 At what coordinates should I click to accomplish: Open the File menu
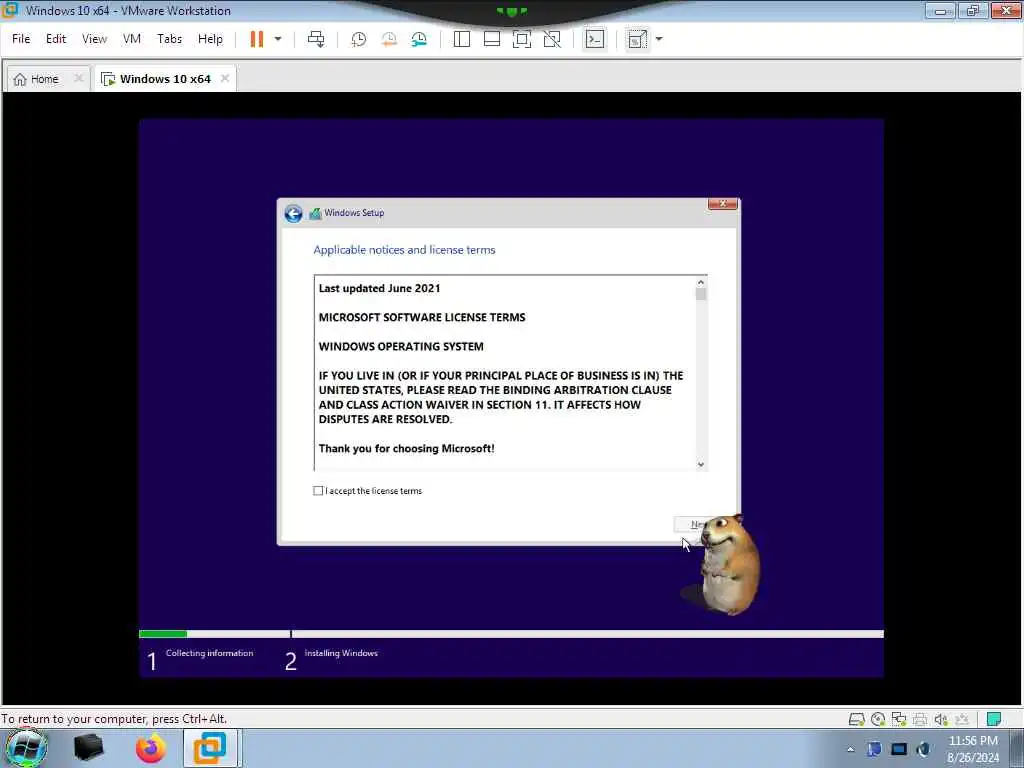21,39
